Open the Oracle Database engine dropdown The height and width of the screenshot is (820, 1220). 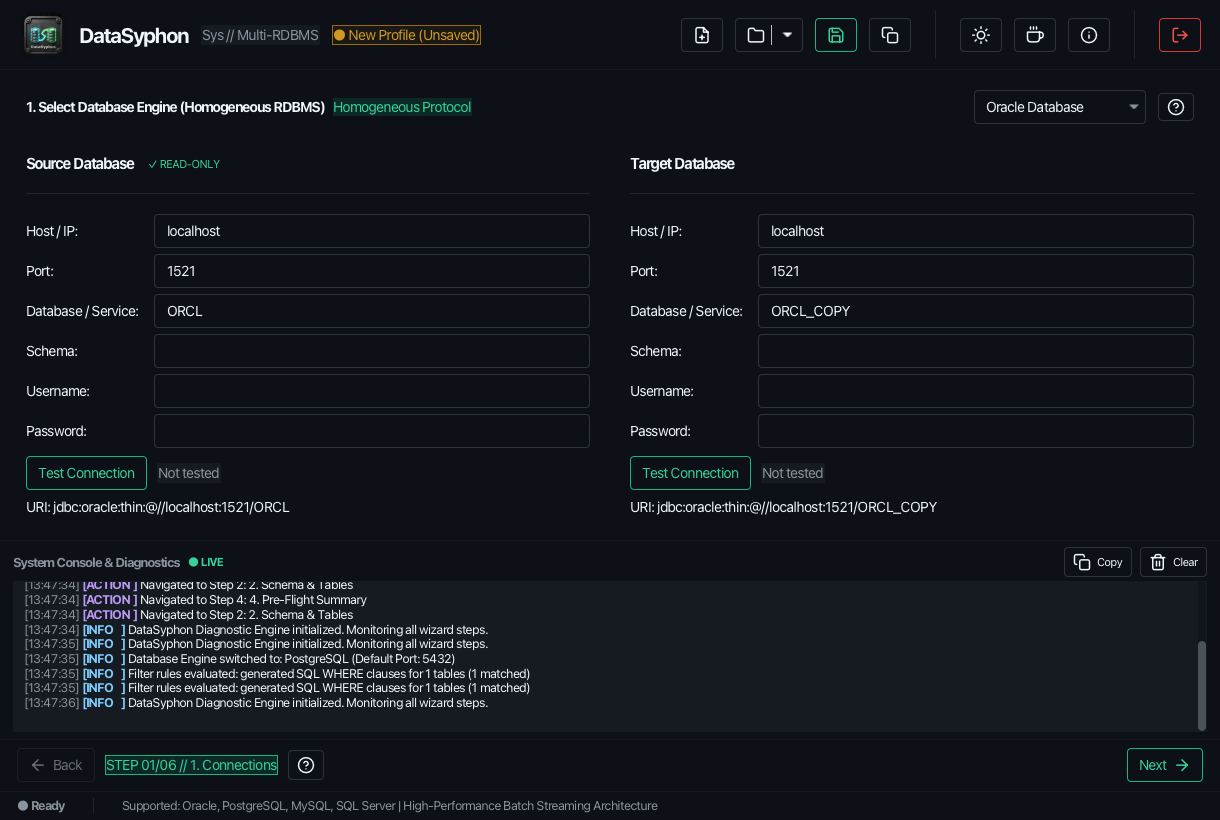[x=1060, y=107]
